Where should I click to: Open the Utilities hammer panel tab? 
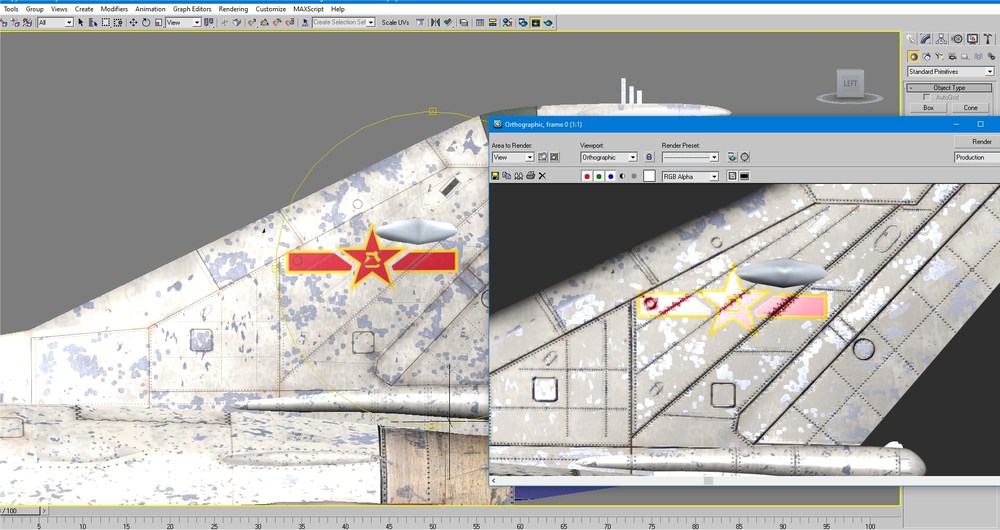(987, 39)
